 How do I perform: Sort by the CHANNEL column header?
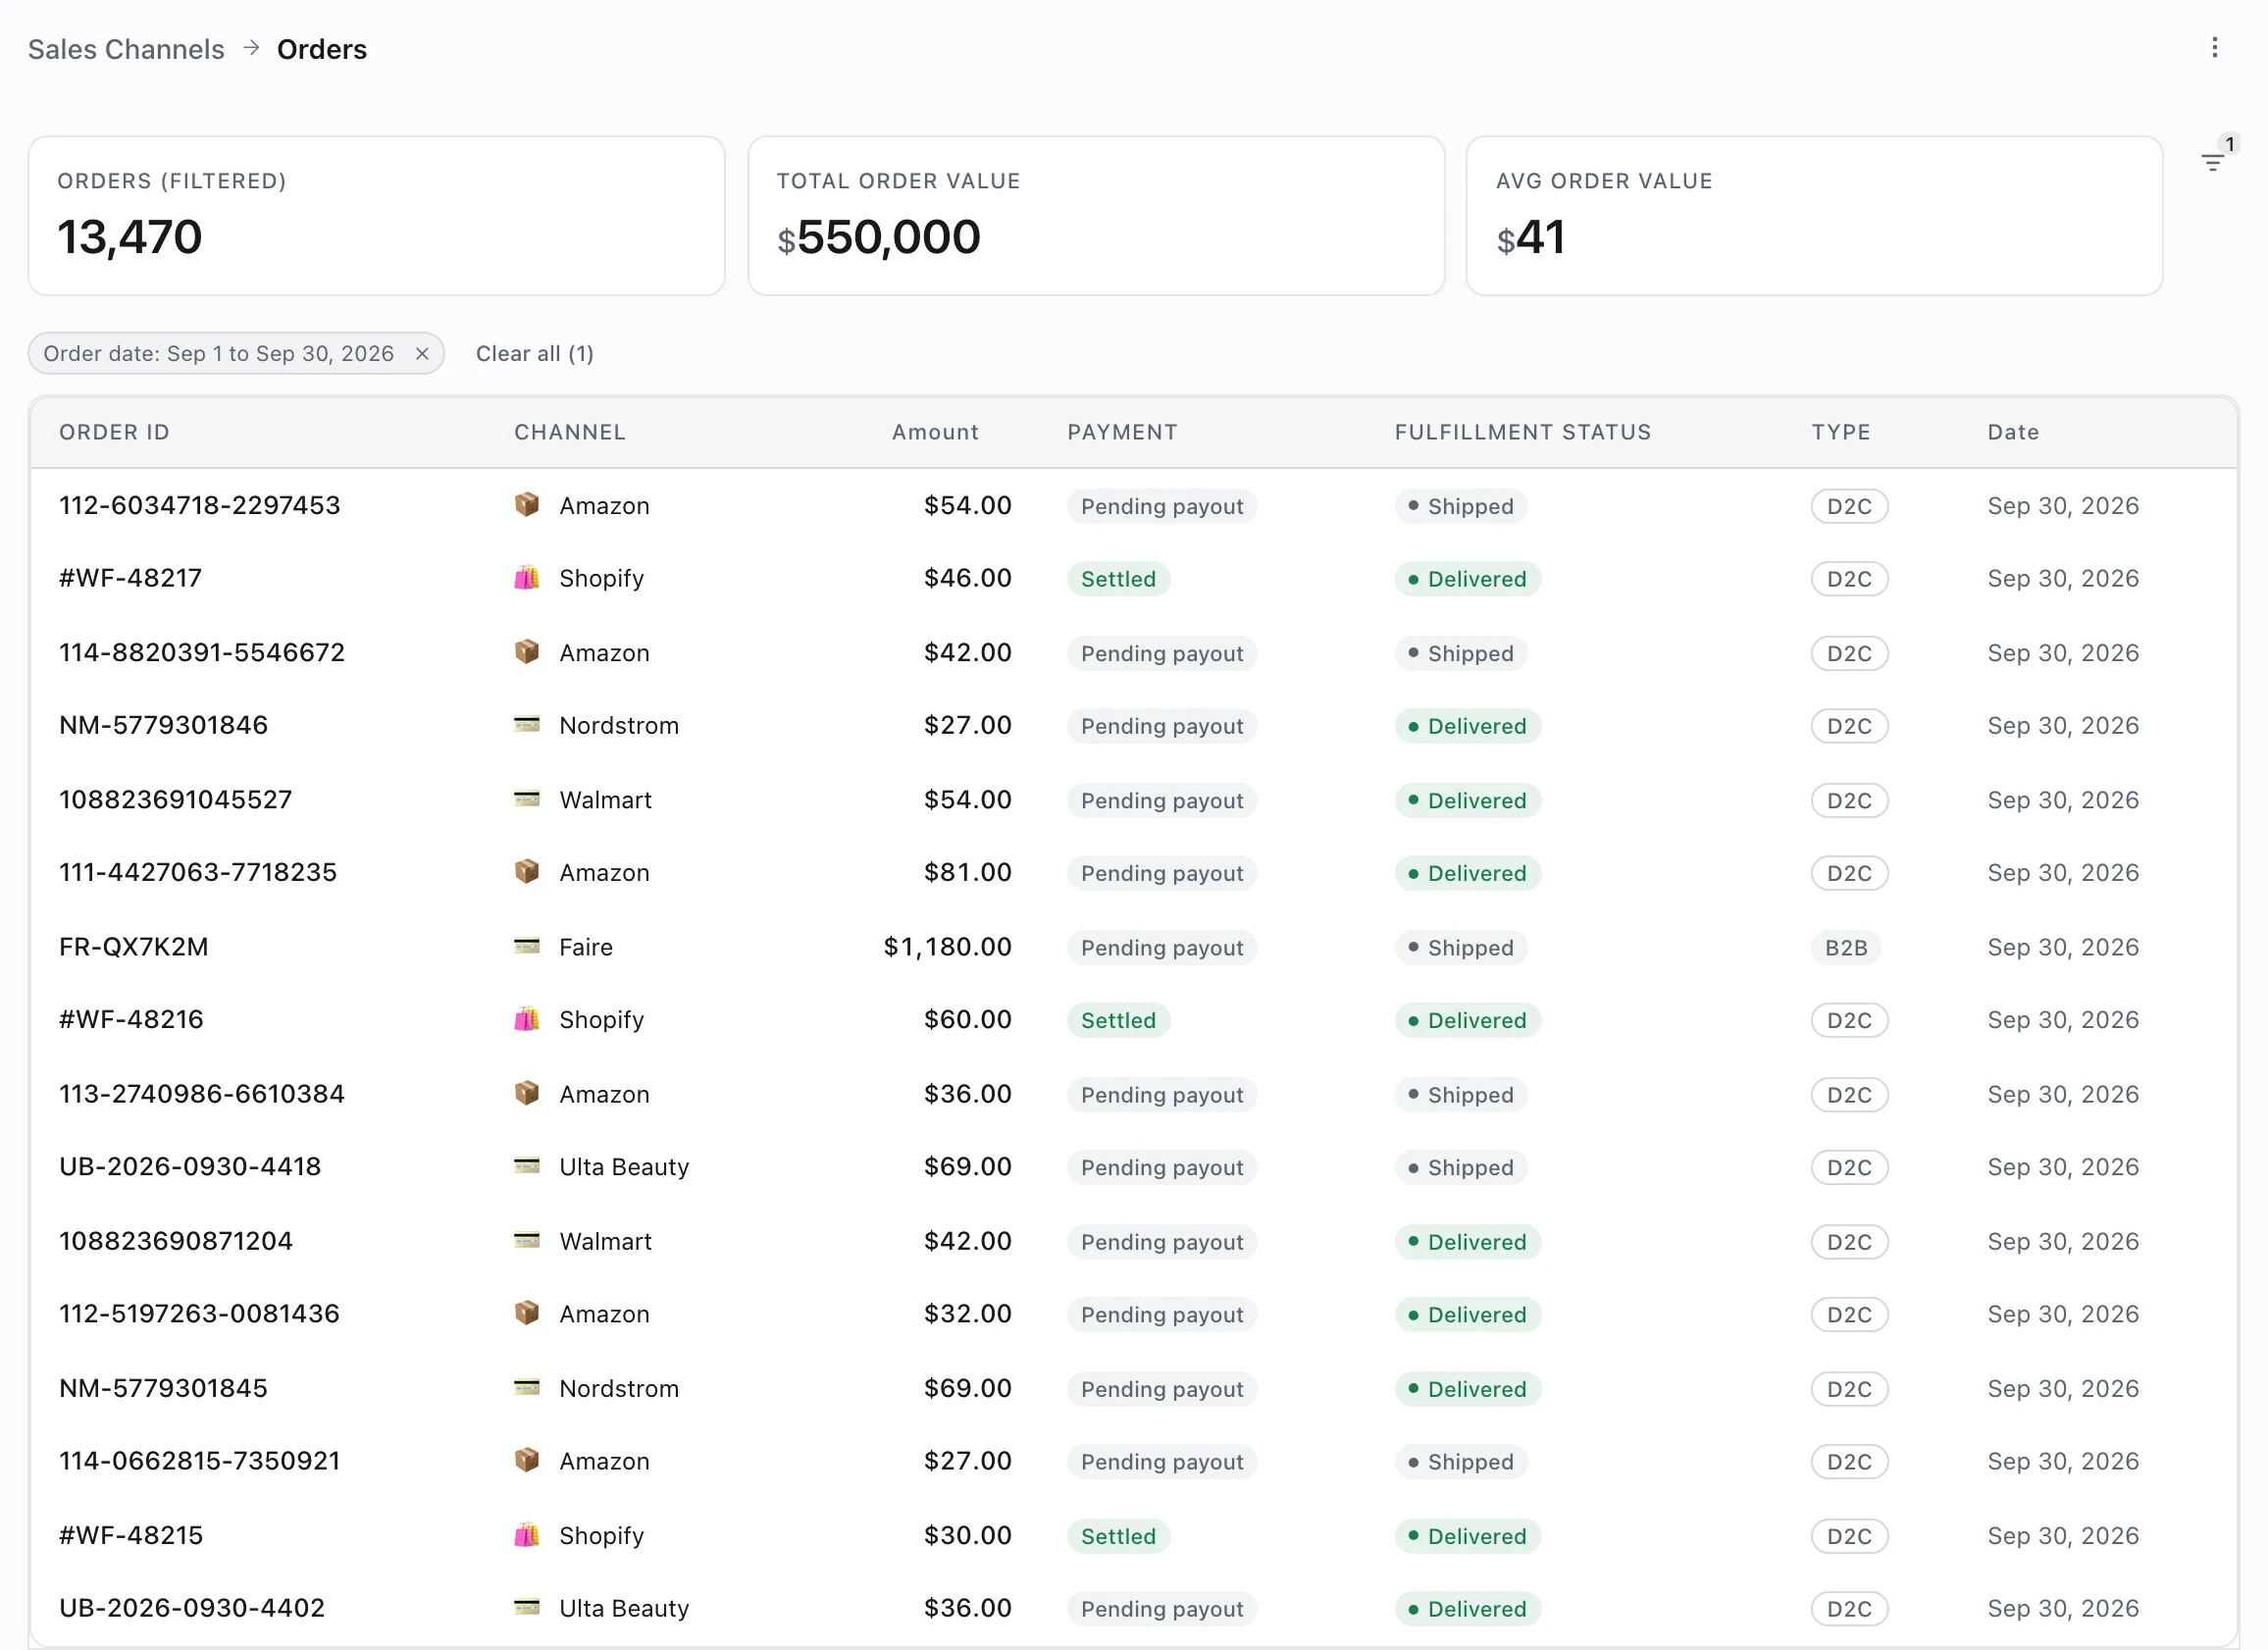[570, 432]
